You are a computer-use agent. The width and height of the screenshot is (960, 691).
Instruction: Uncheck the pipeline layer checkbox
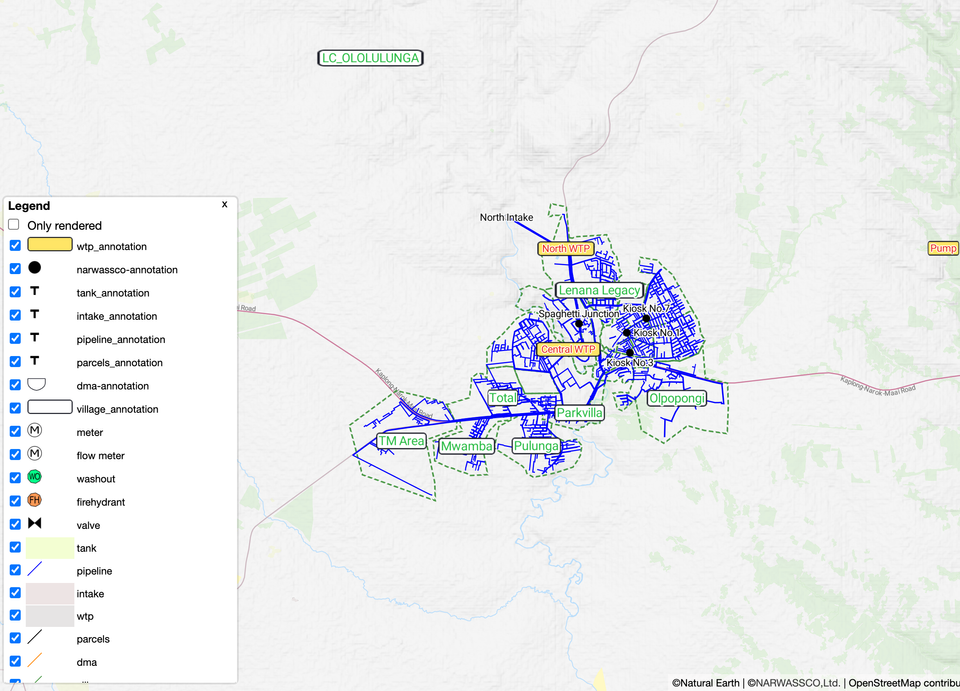tap(14, 570)
